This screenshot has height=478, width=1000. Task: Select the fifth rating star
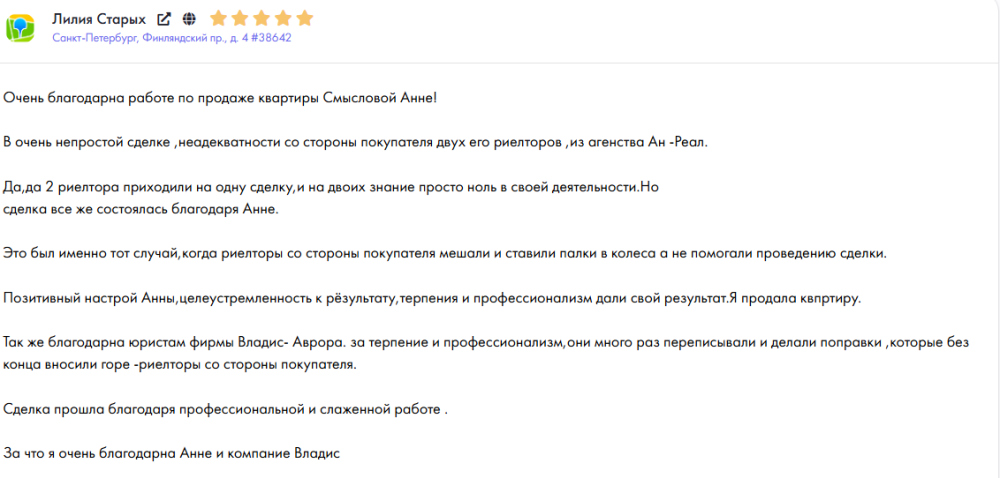pyautogui.click(x=305, y=18)
